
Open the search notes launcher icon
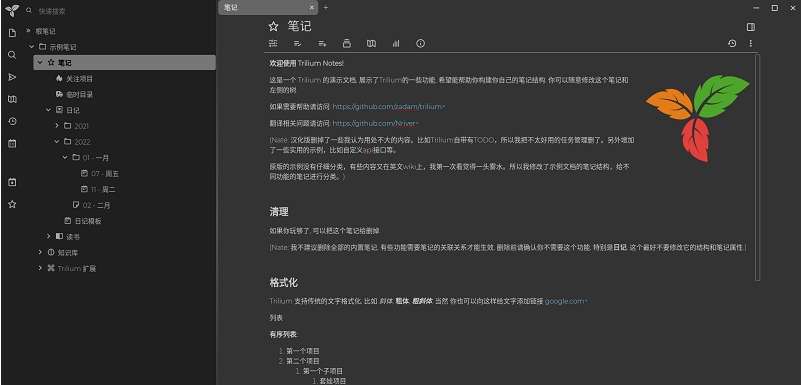(x=12, y=55)
